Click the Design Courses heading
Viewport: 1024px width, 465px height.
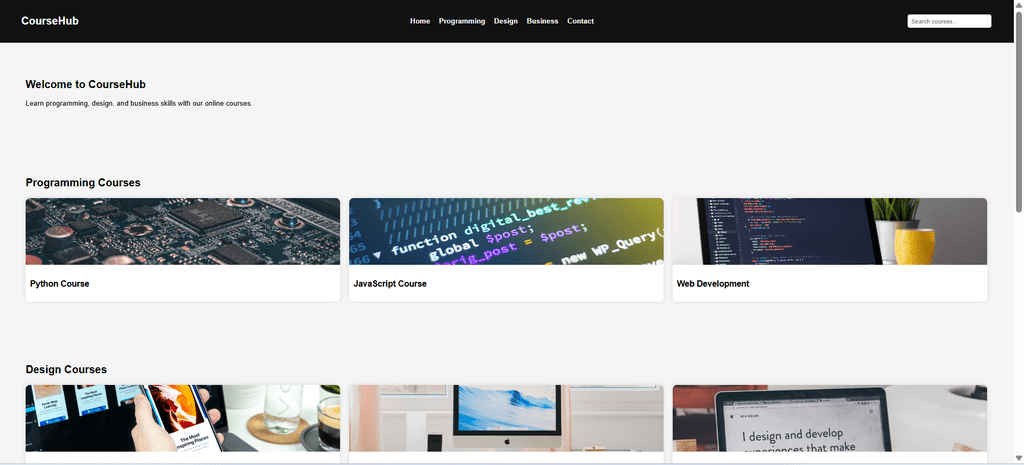pyautogui.click(x=66, y=370)
